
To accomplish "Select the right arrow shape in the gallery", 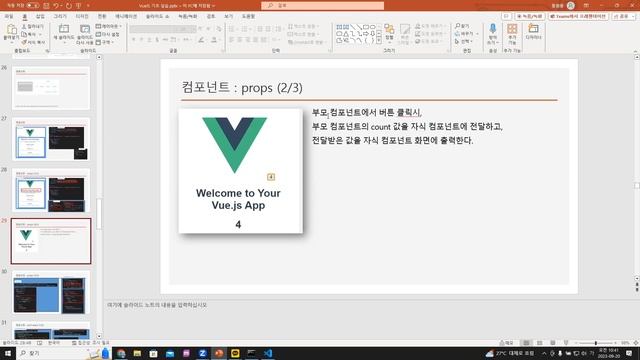I will (366, 33).
